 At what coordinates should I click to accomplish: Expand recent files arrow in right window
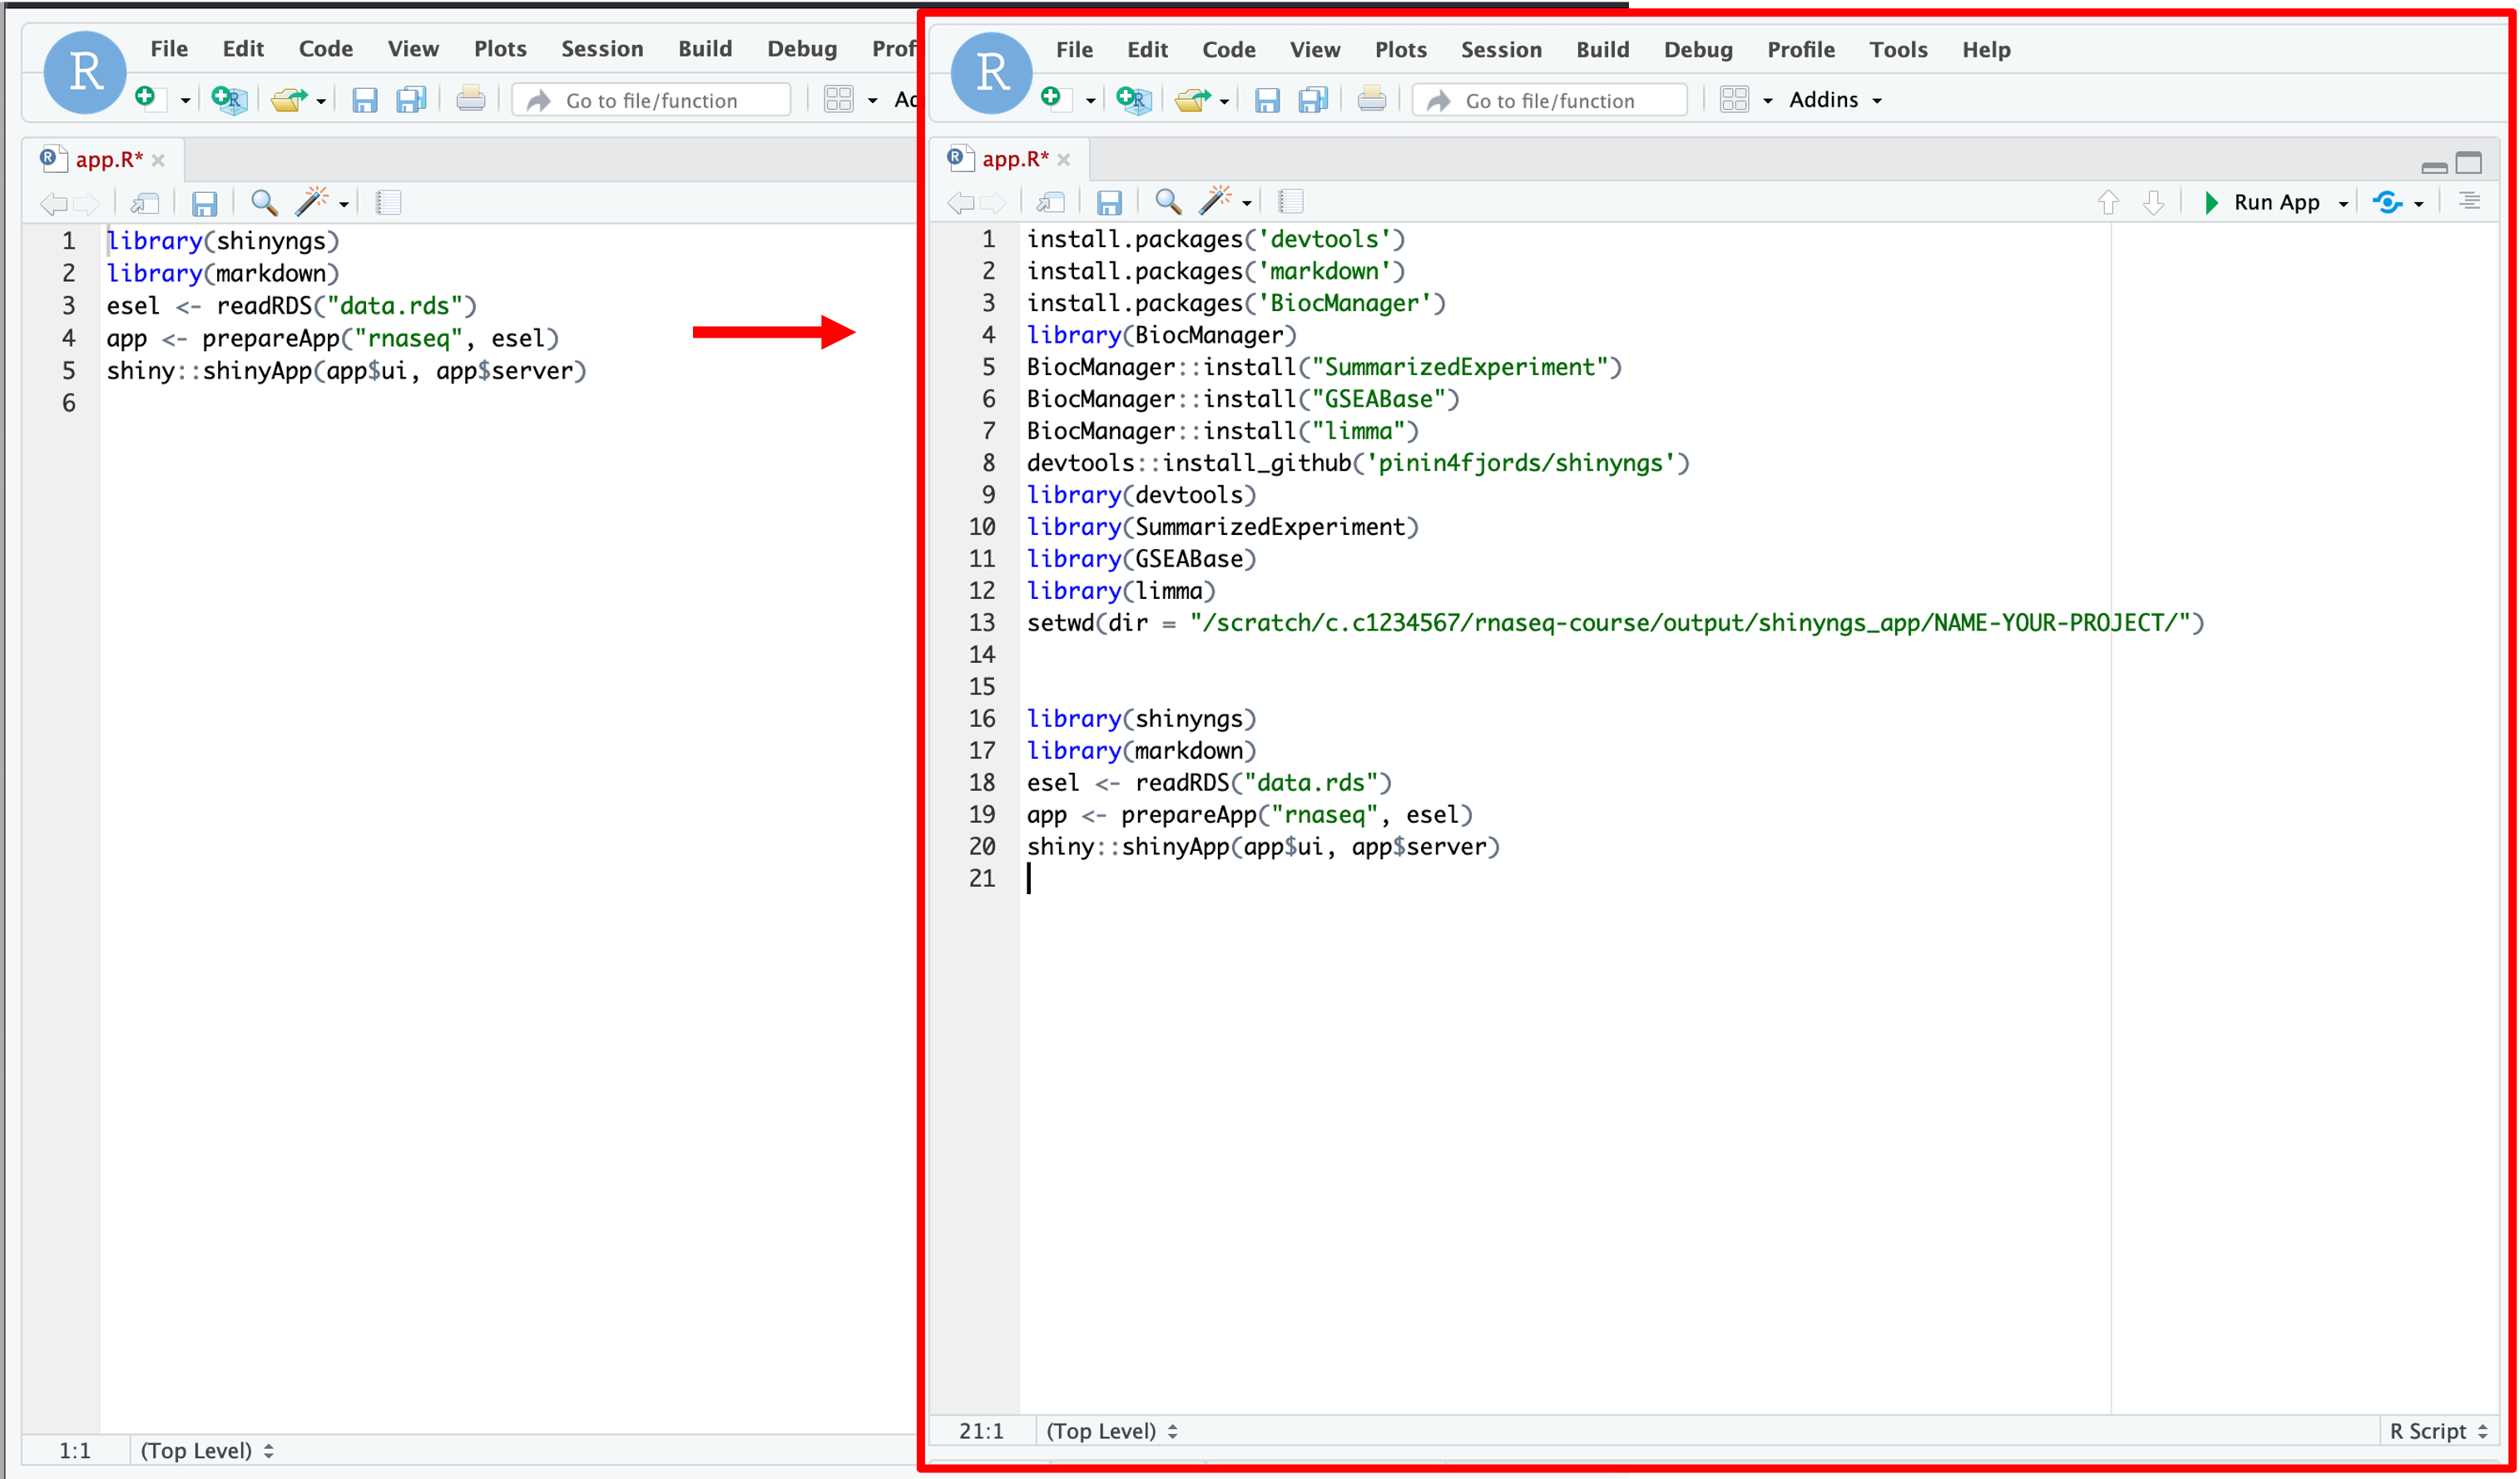pyautogui.click(x=1225, y=100)
